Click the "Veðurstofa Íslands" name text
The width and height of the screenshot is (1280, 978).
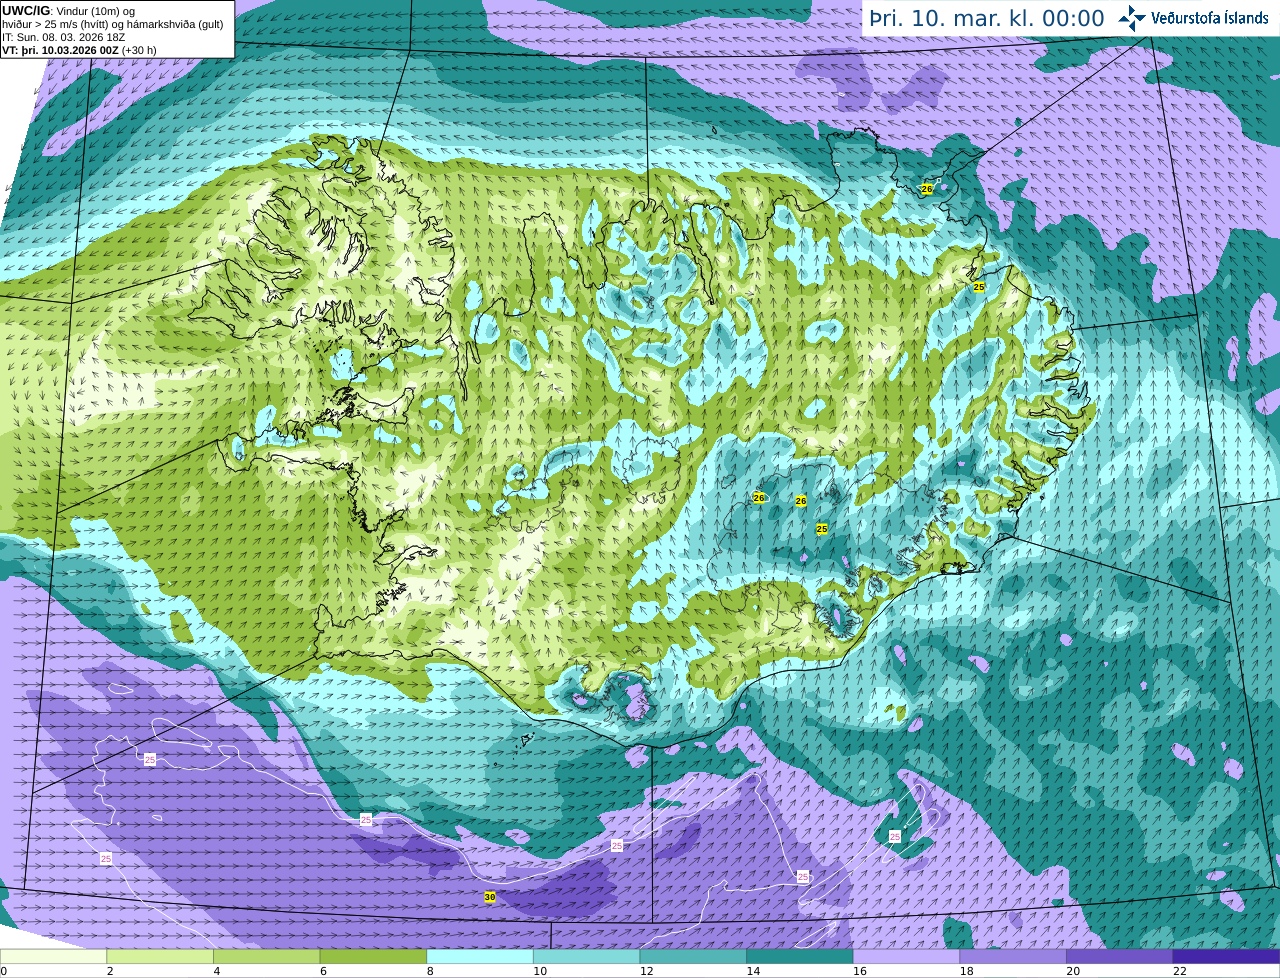click(1210, 18)
